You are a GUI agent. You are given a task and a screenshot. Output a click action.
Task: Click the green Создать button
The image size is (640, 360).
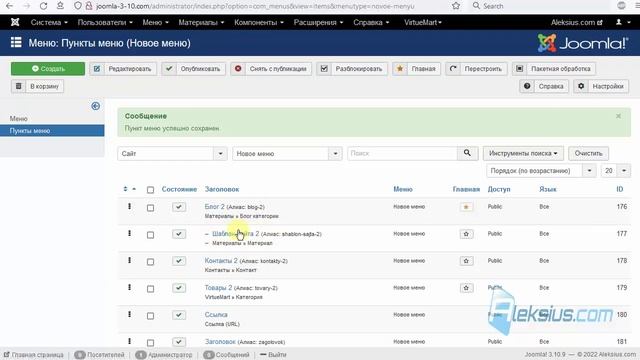tap(48, 69)
